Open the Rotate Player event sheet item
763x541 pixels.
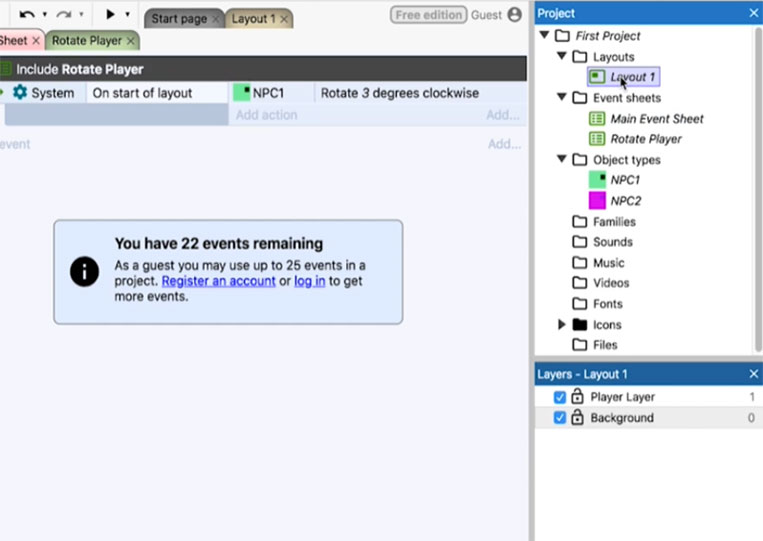coord(646,139)
